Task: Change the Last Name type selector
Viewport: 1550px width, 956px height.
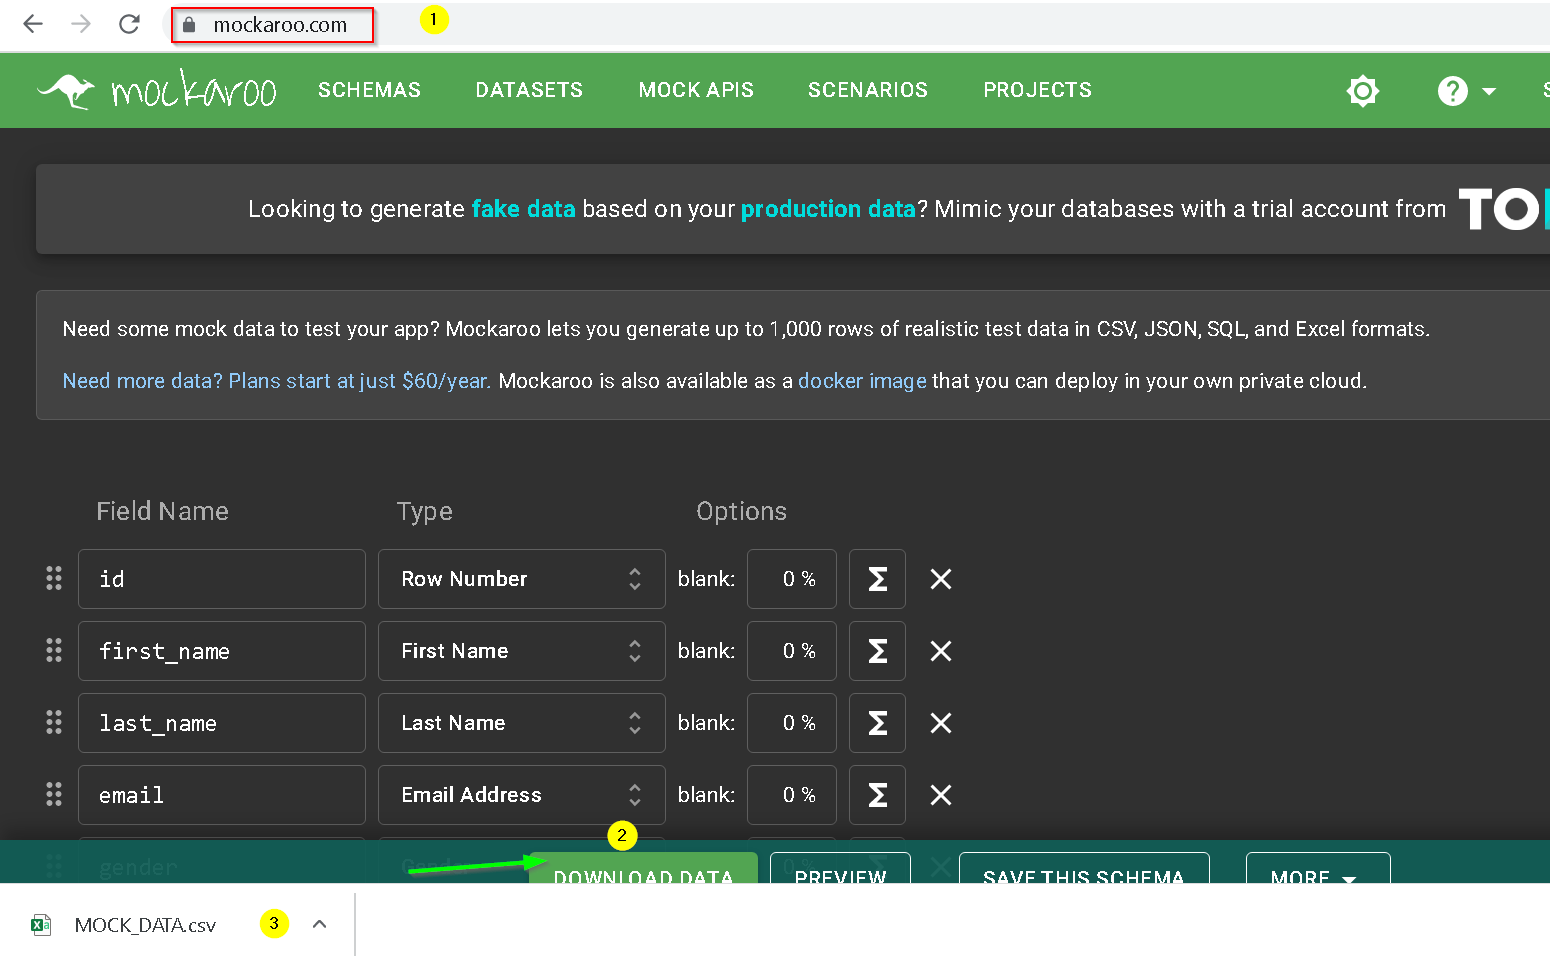Action: click(x=522, y=723)
